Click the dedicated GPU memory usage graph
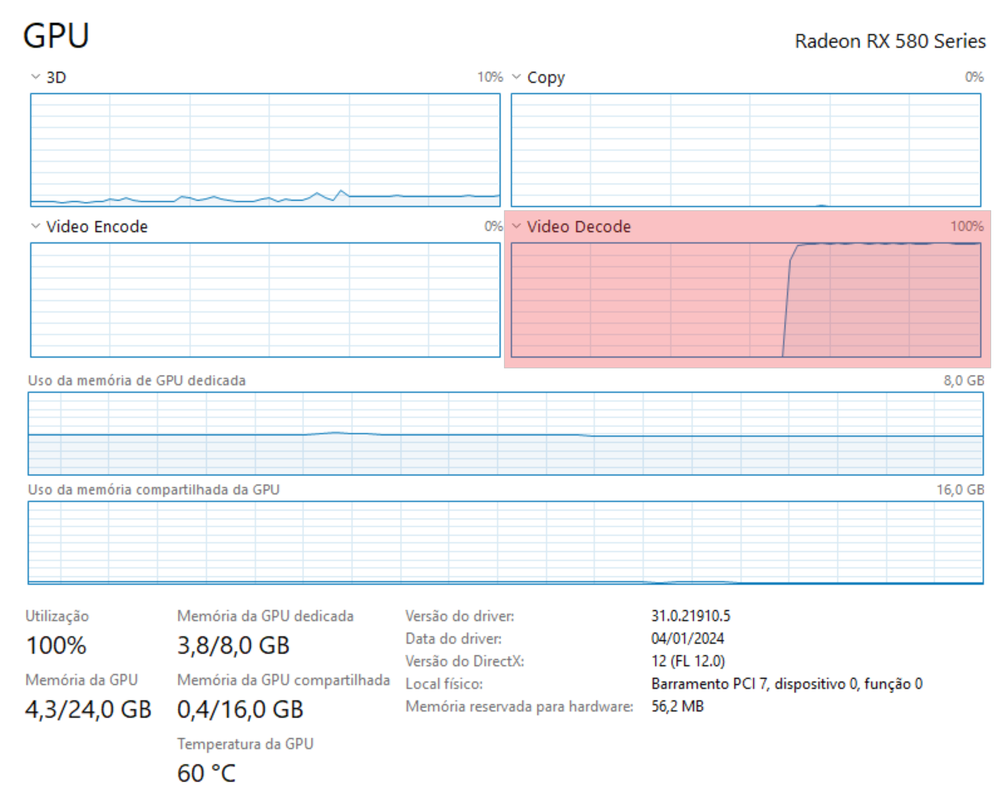The width and height of the screenshot is (999, 802). pyautogui.click(x=506, y=433)
